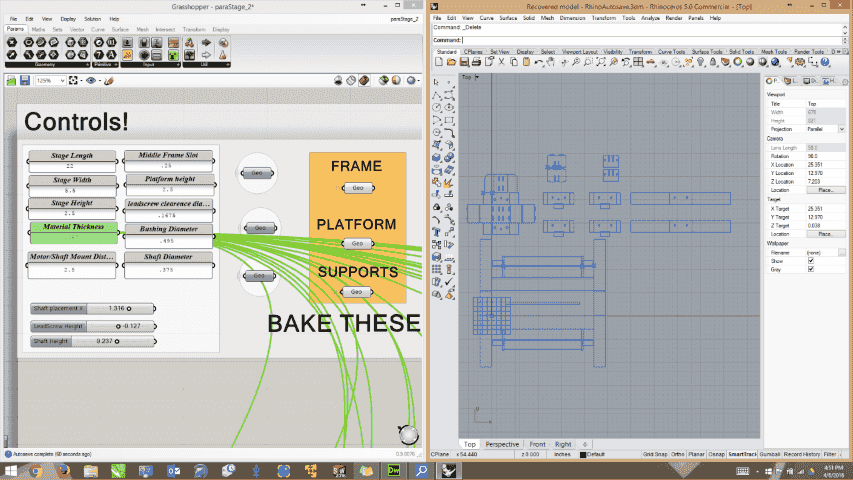Save the Rhino model via Save icon
This screenshot has height=480, width=853.
point(464,62)
